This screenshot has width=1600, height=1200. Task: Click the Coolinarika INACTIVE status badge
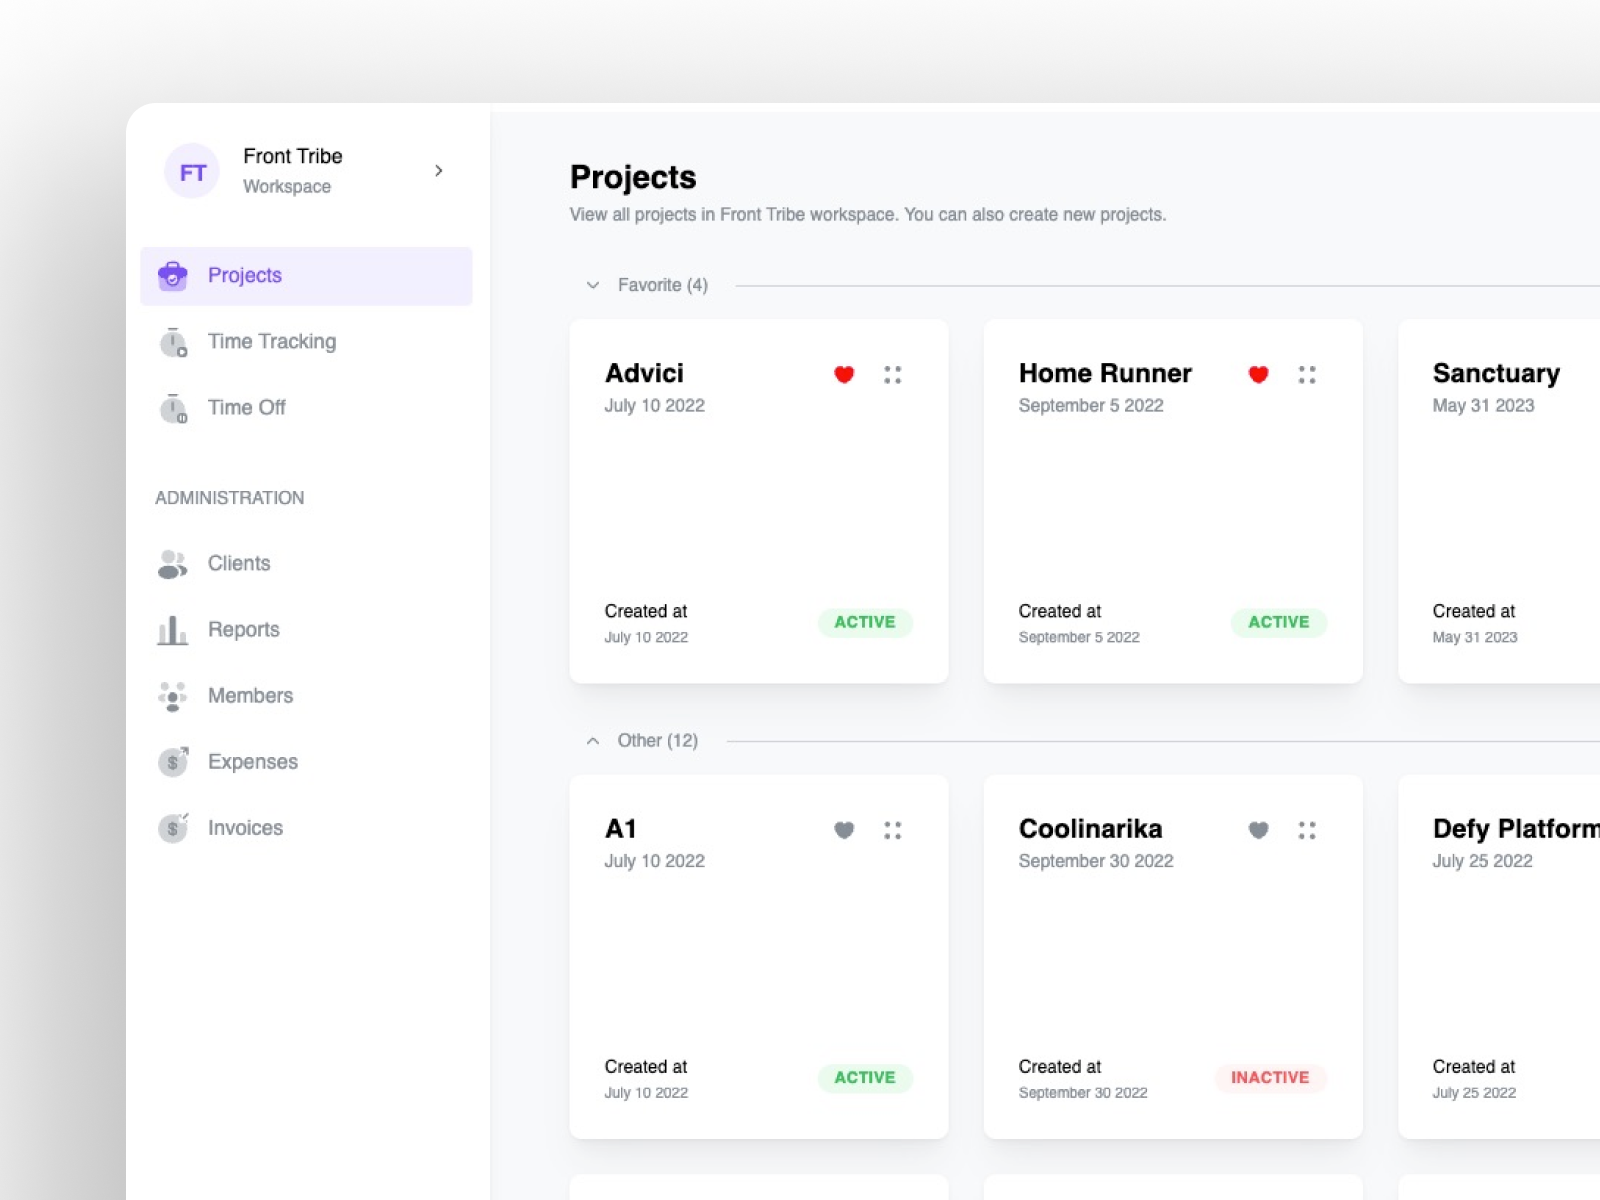point(1270,1078)
